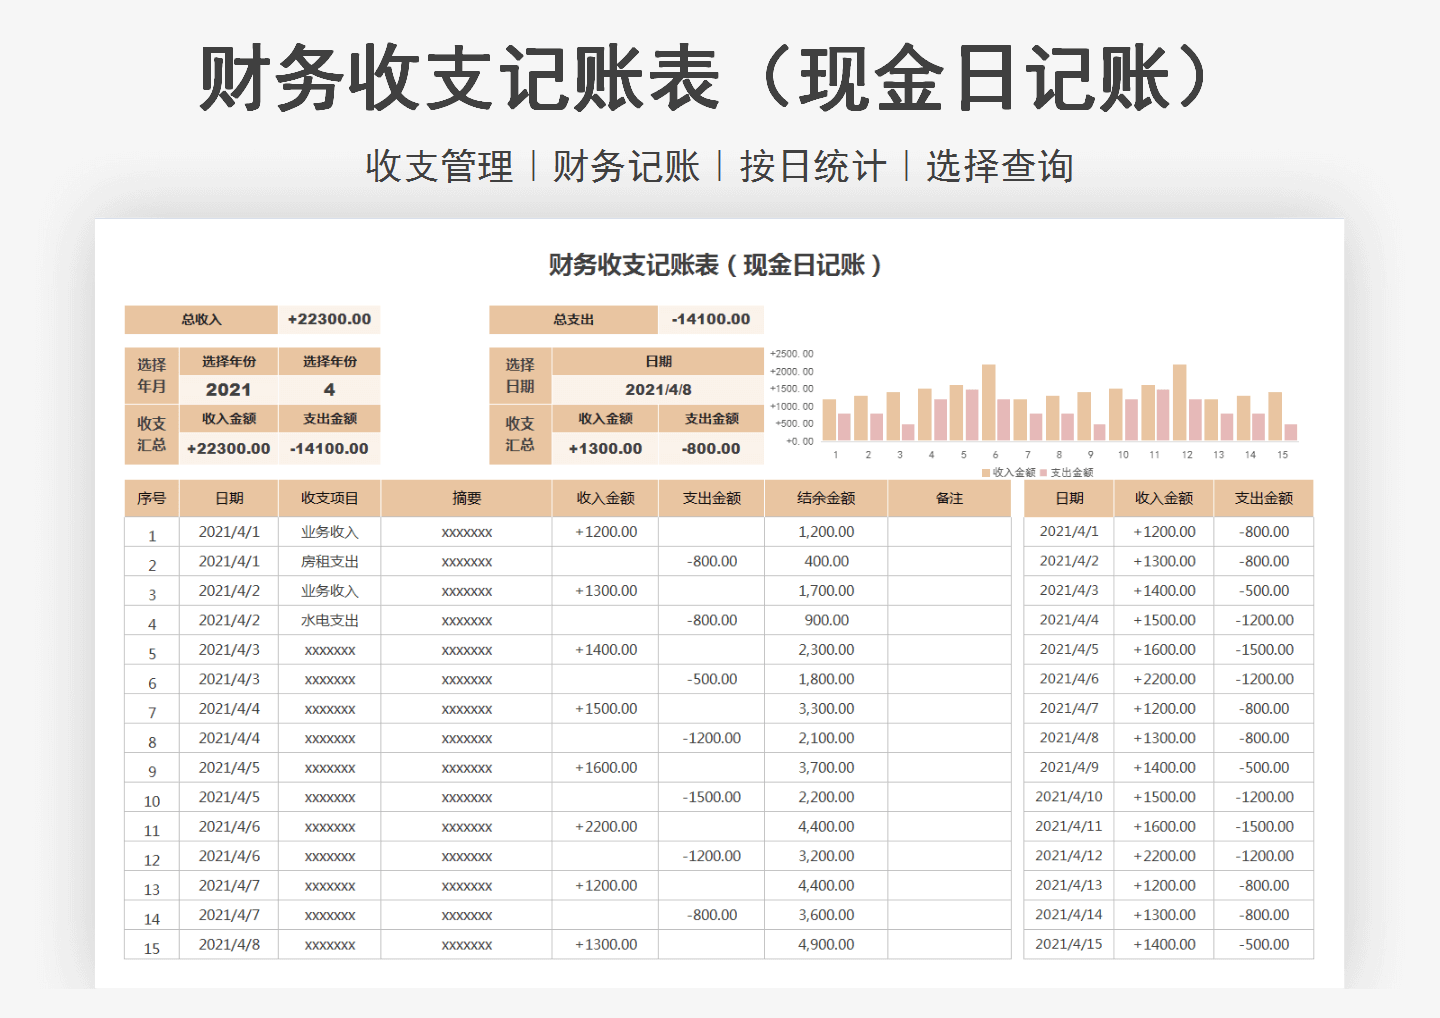Image resolution: width=1440 pixels, height=1018 pixels.
Task: Click the queried expense cell -800.00
Action: click(x=711, y=448)
